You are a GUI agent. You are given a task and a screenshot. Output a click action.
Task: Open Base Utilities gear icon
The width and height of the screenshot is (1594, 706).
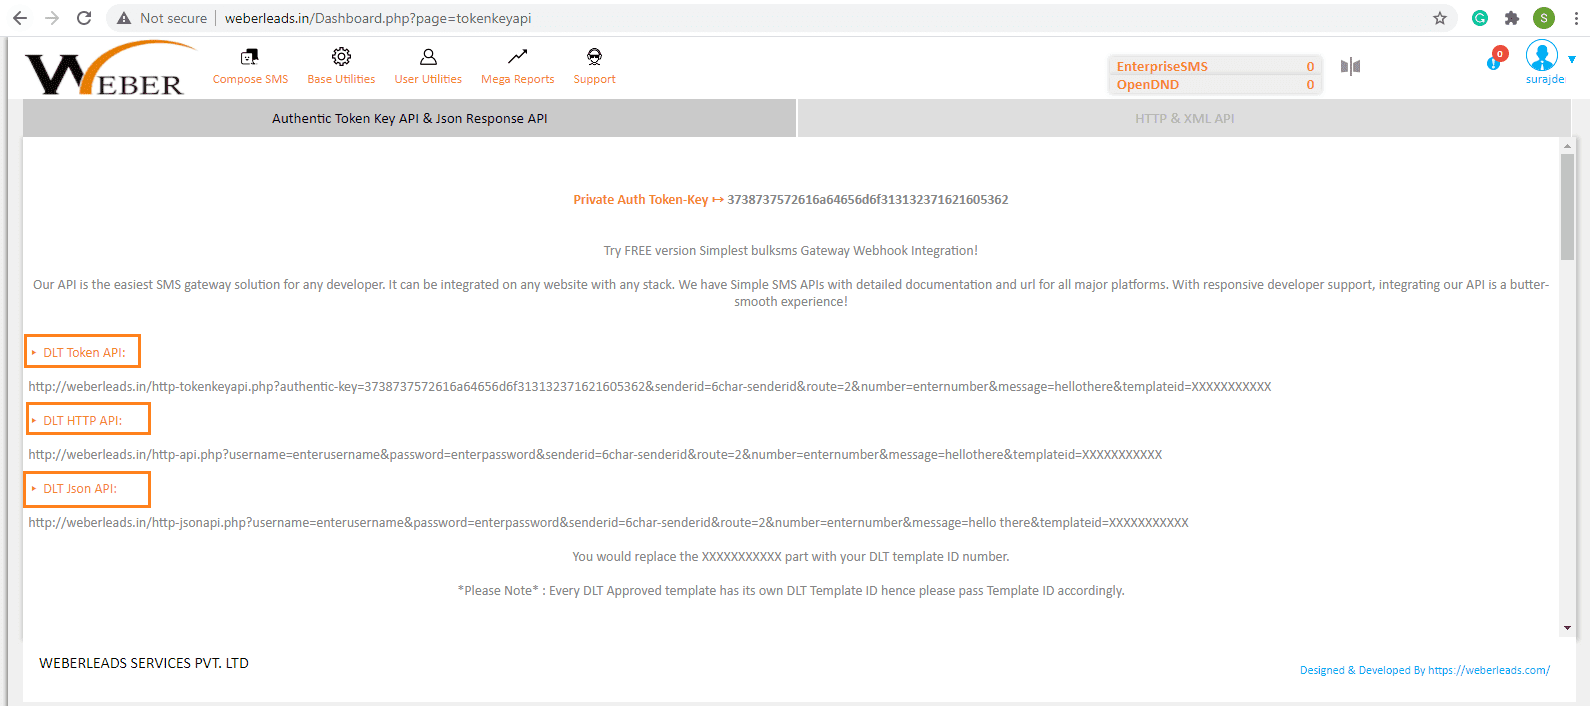341,57
